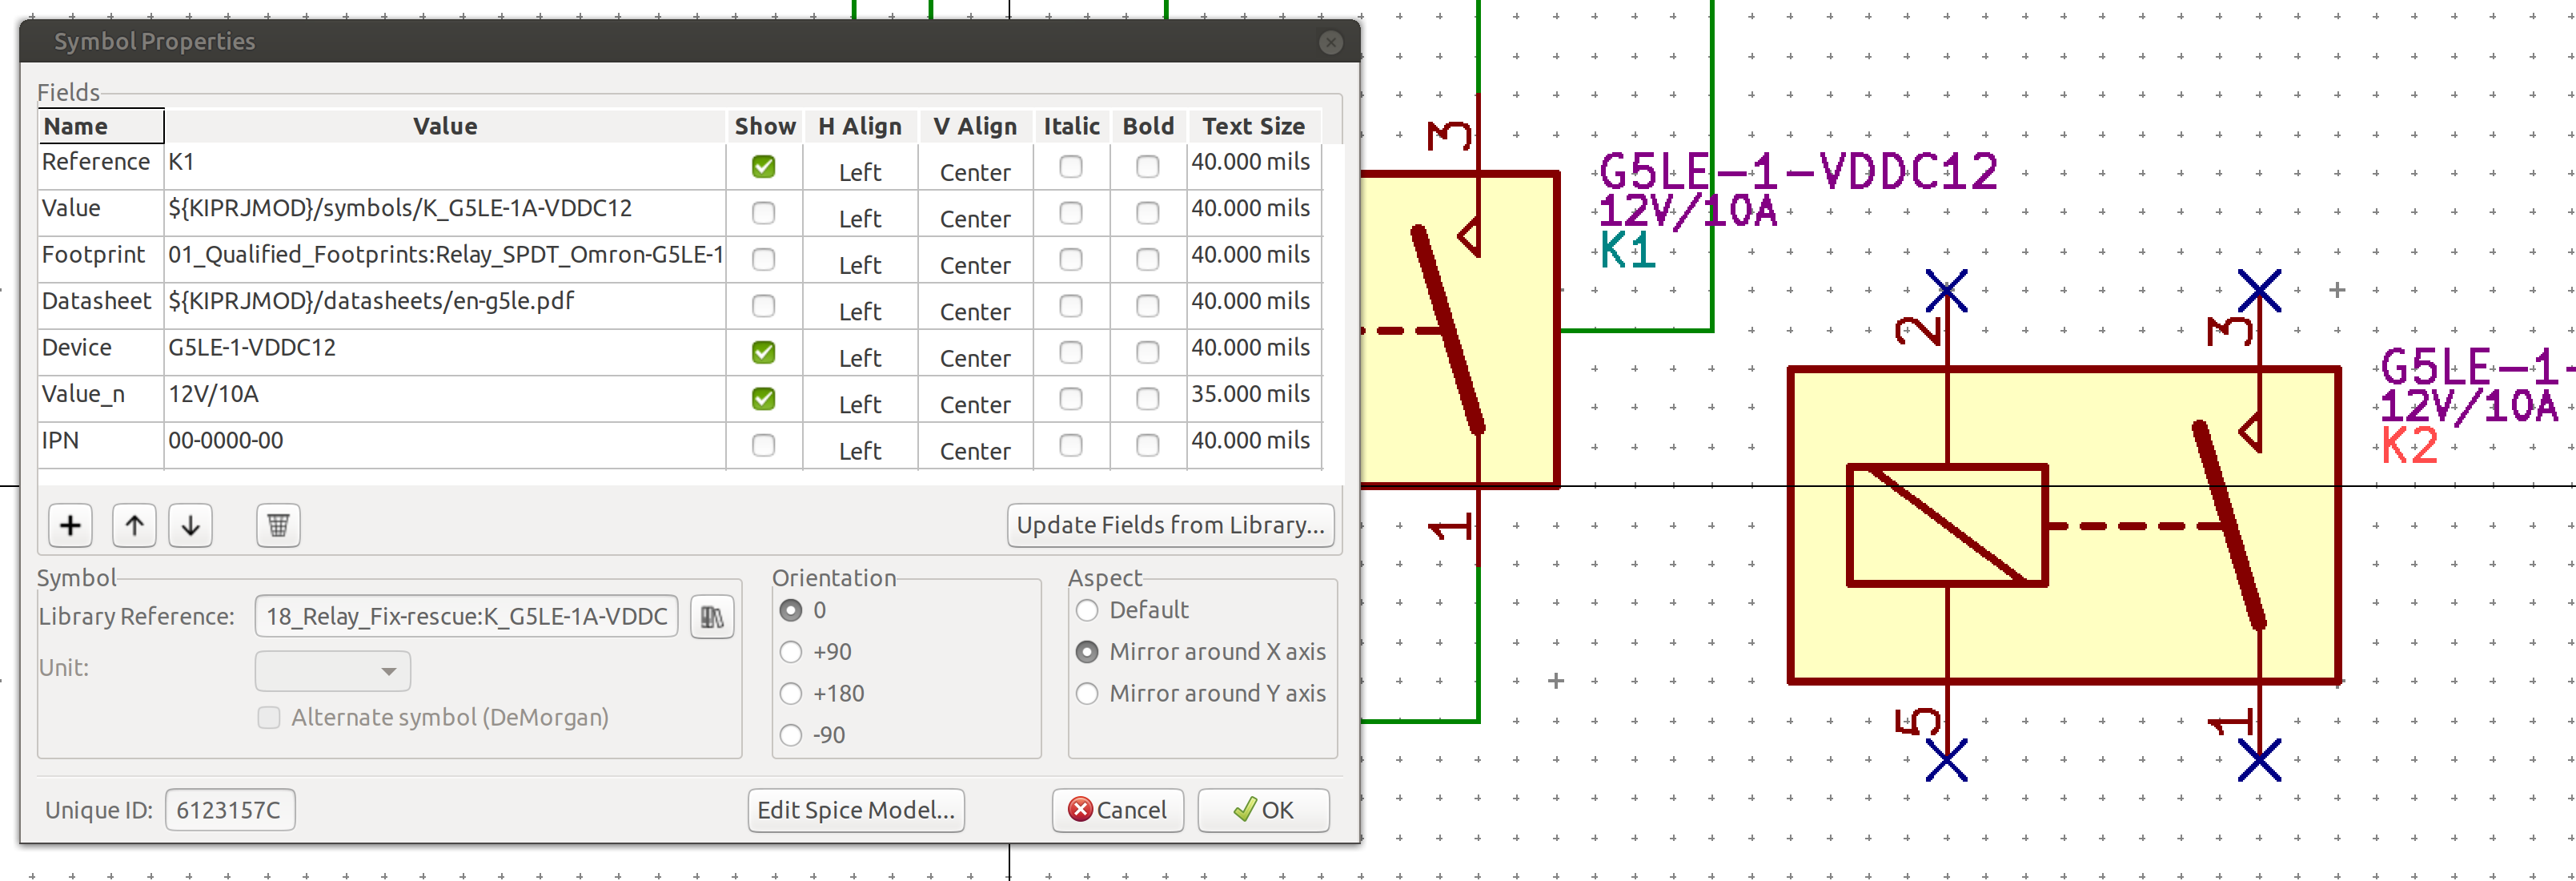The height and width of the screenshot is (881, 2576).
Task: Click the Datasheet en-g5le.pdf cell
Action: [444, 306]
